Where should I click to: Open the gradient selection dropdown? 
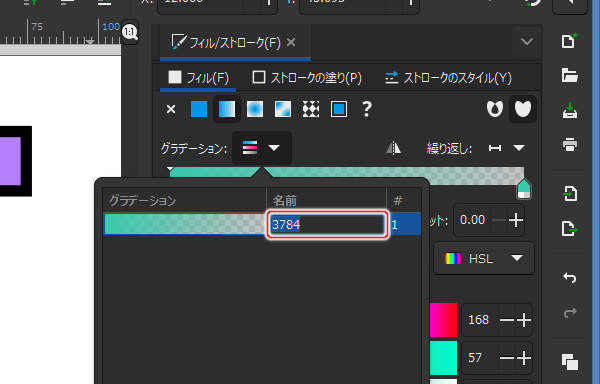(261, 148)
